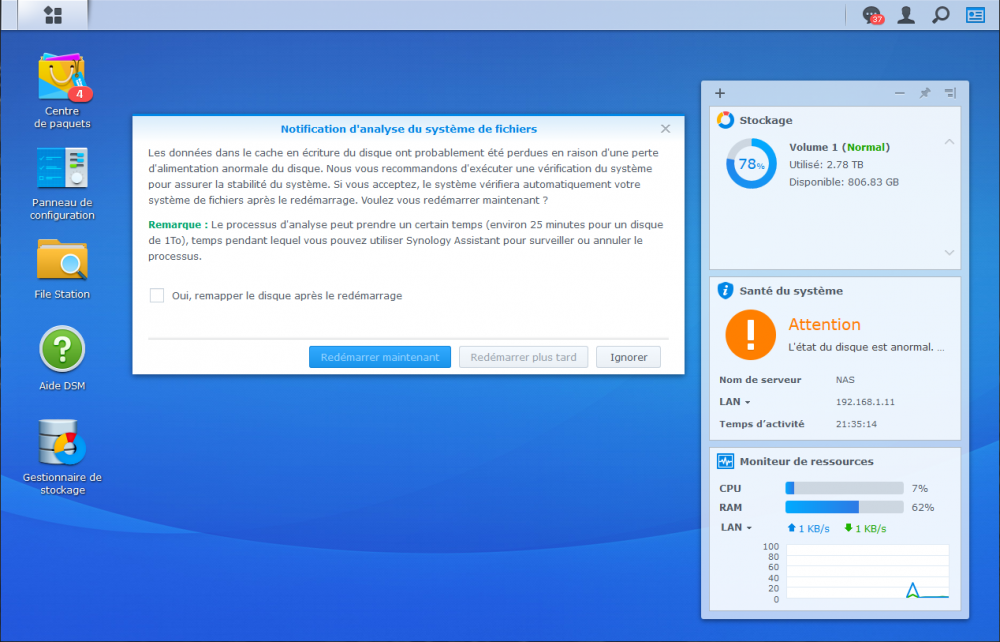Open the notifications chat bubble icon
This screenshot has width=1000, height=642.
click(x=872, y=15)
